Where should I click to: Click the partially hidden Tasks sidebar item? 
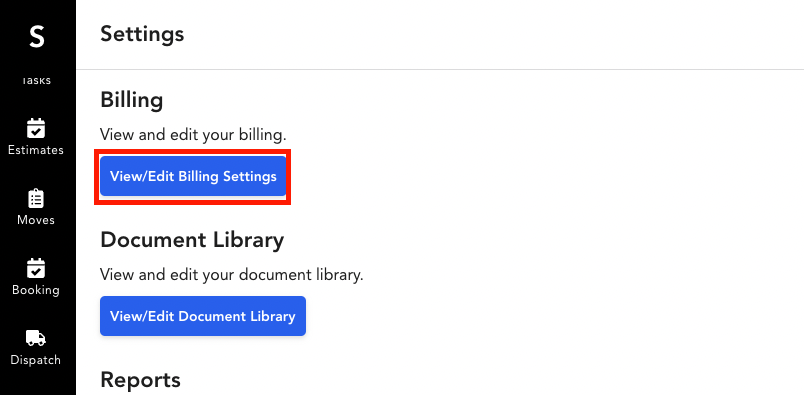[36, 81]
